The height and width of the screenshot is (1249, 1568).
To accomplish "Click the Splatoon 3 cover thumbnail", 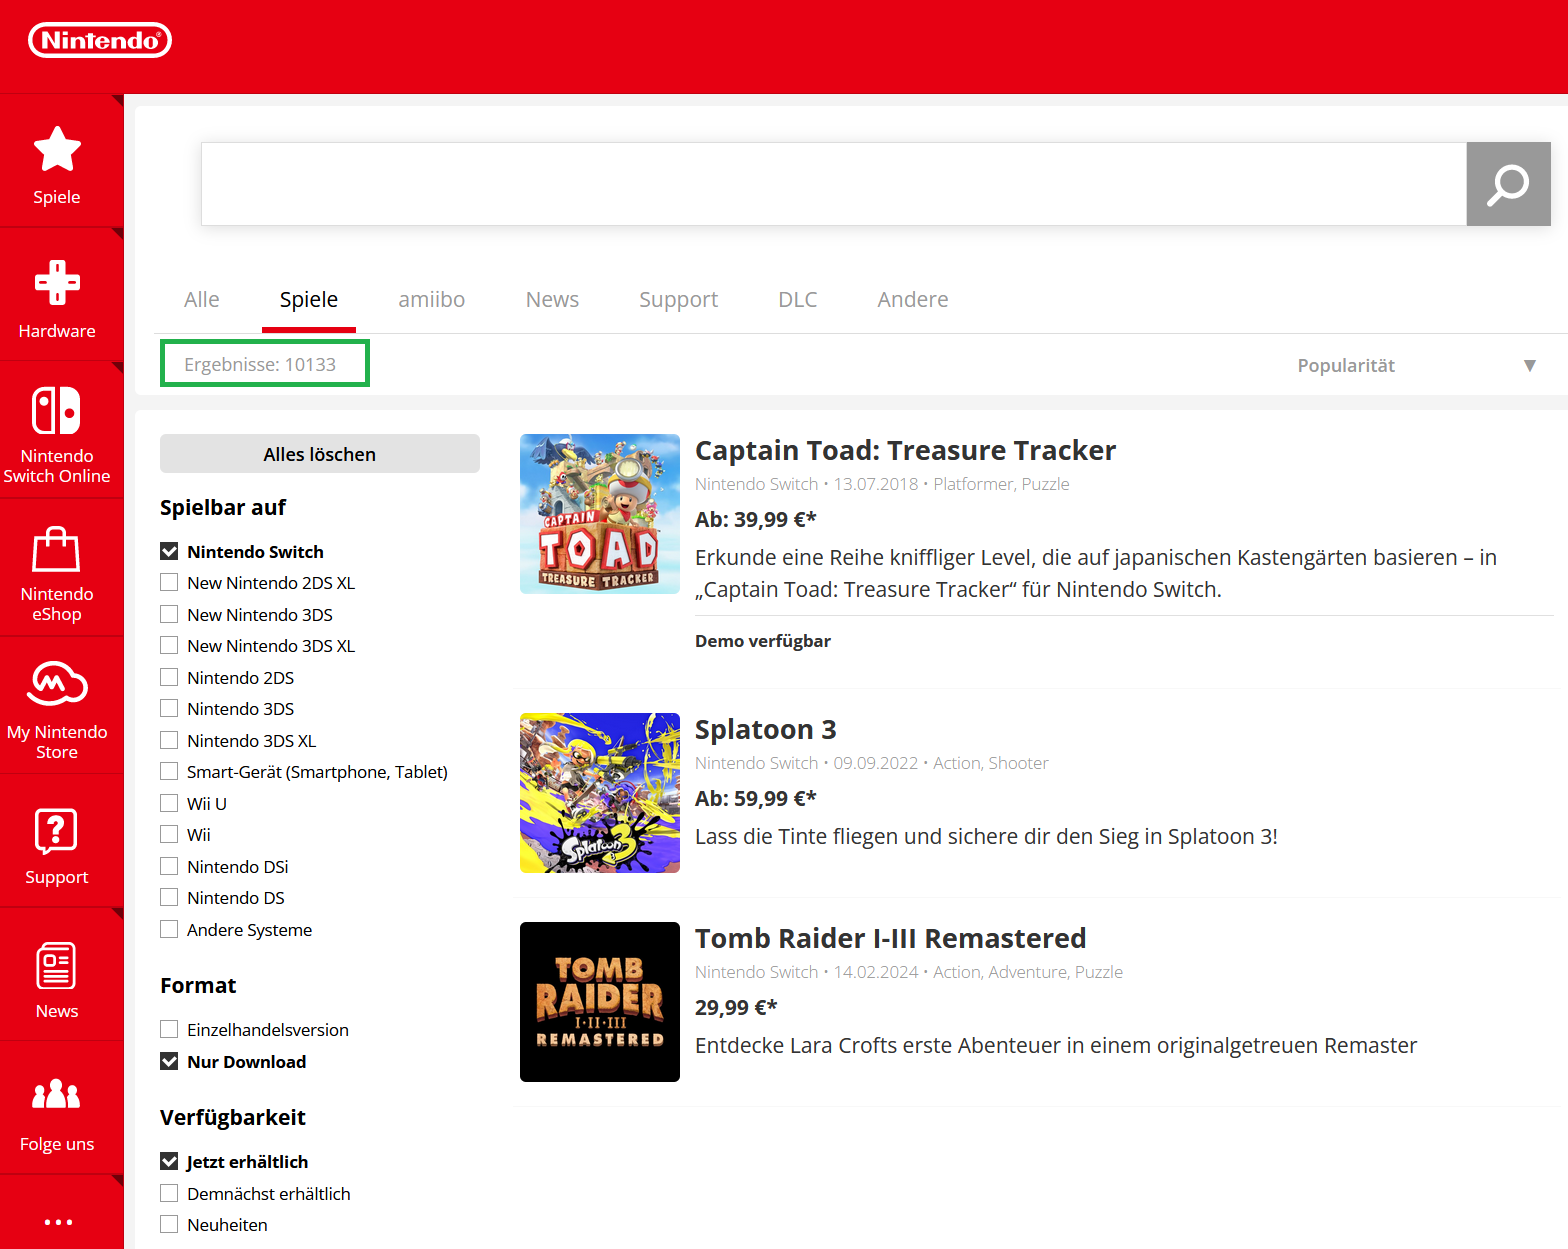I will click(600, 793).
